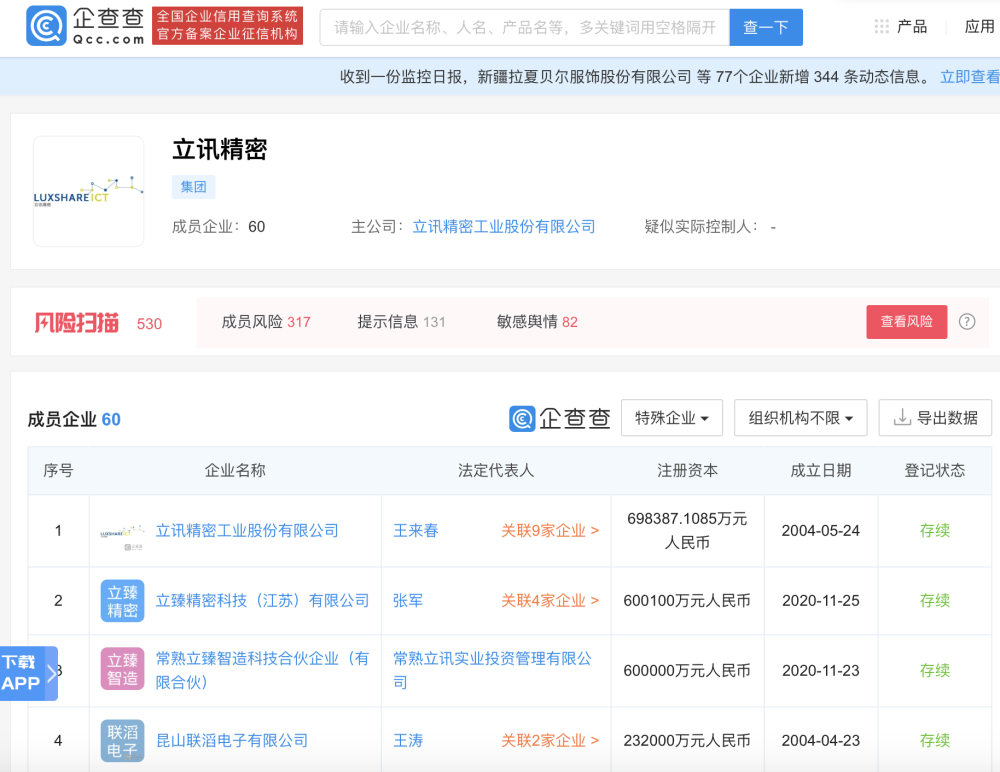
Task: Expand the 组织机构不限 dropdown filter
Action: (800, 418)
